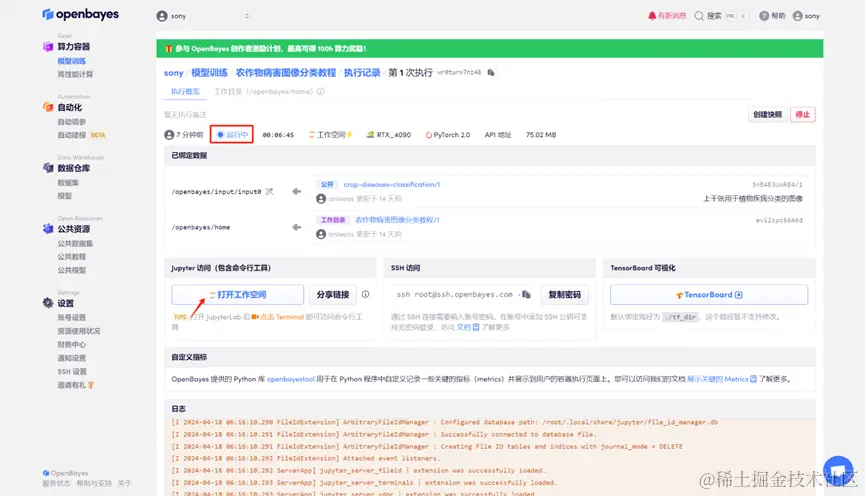
Task: Click the 复制密码 button
Action: point(564,295)
